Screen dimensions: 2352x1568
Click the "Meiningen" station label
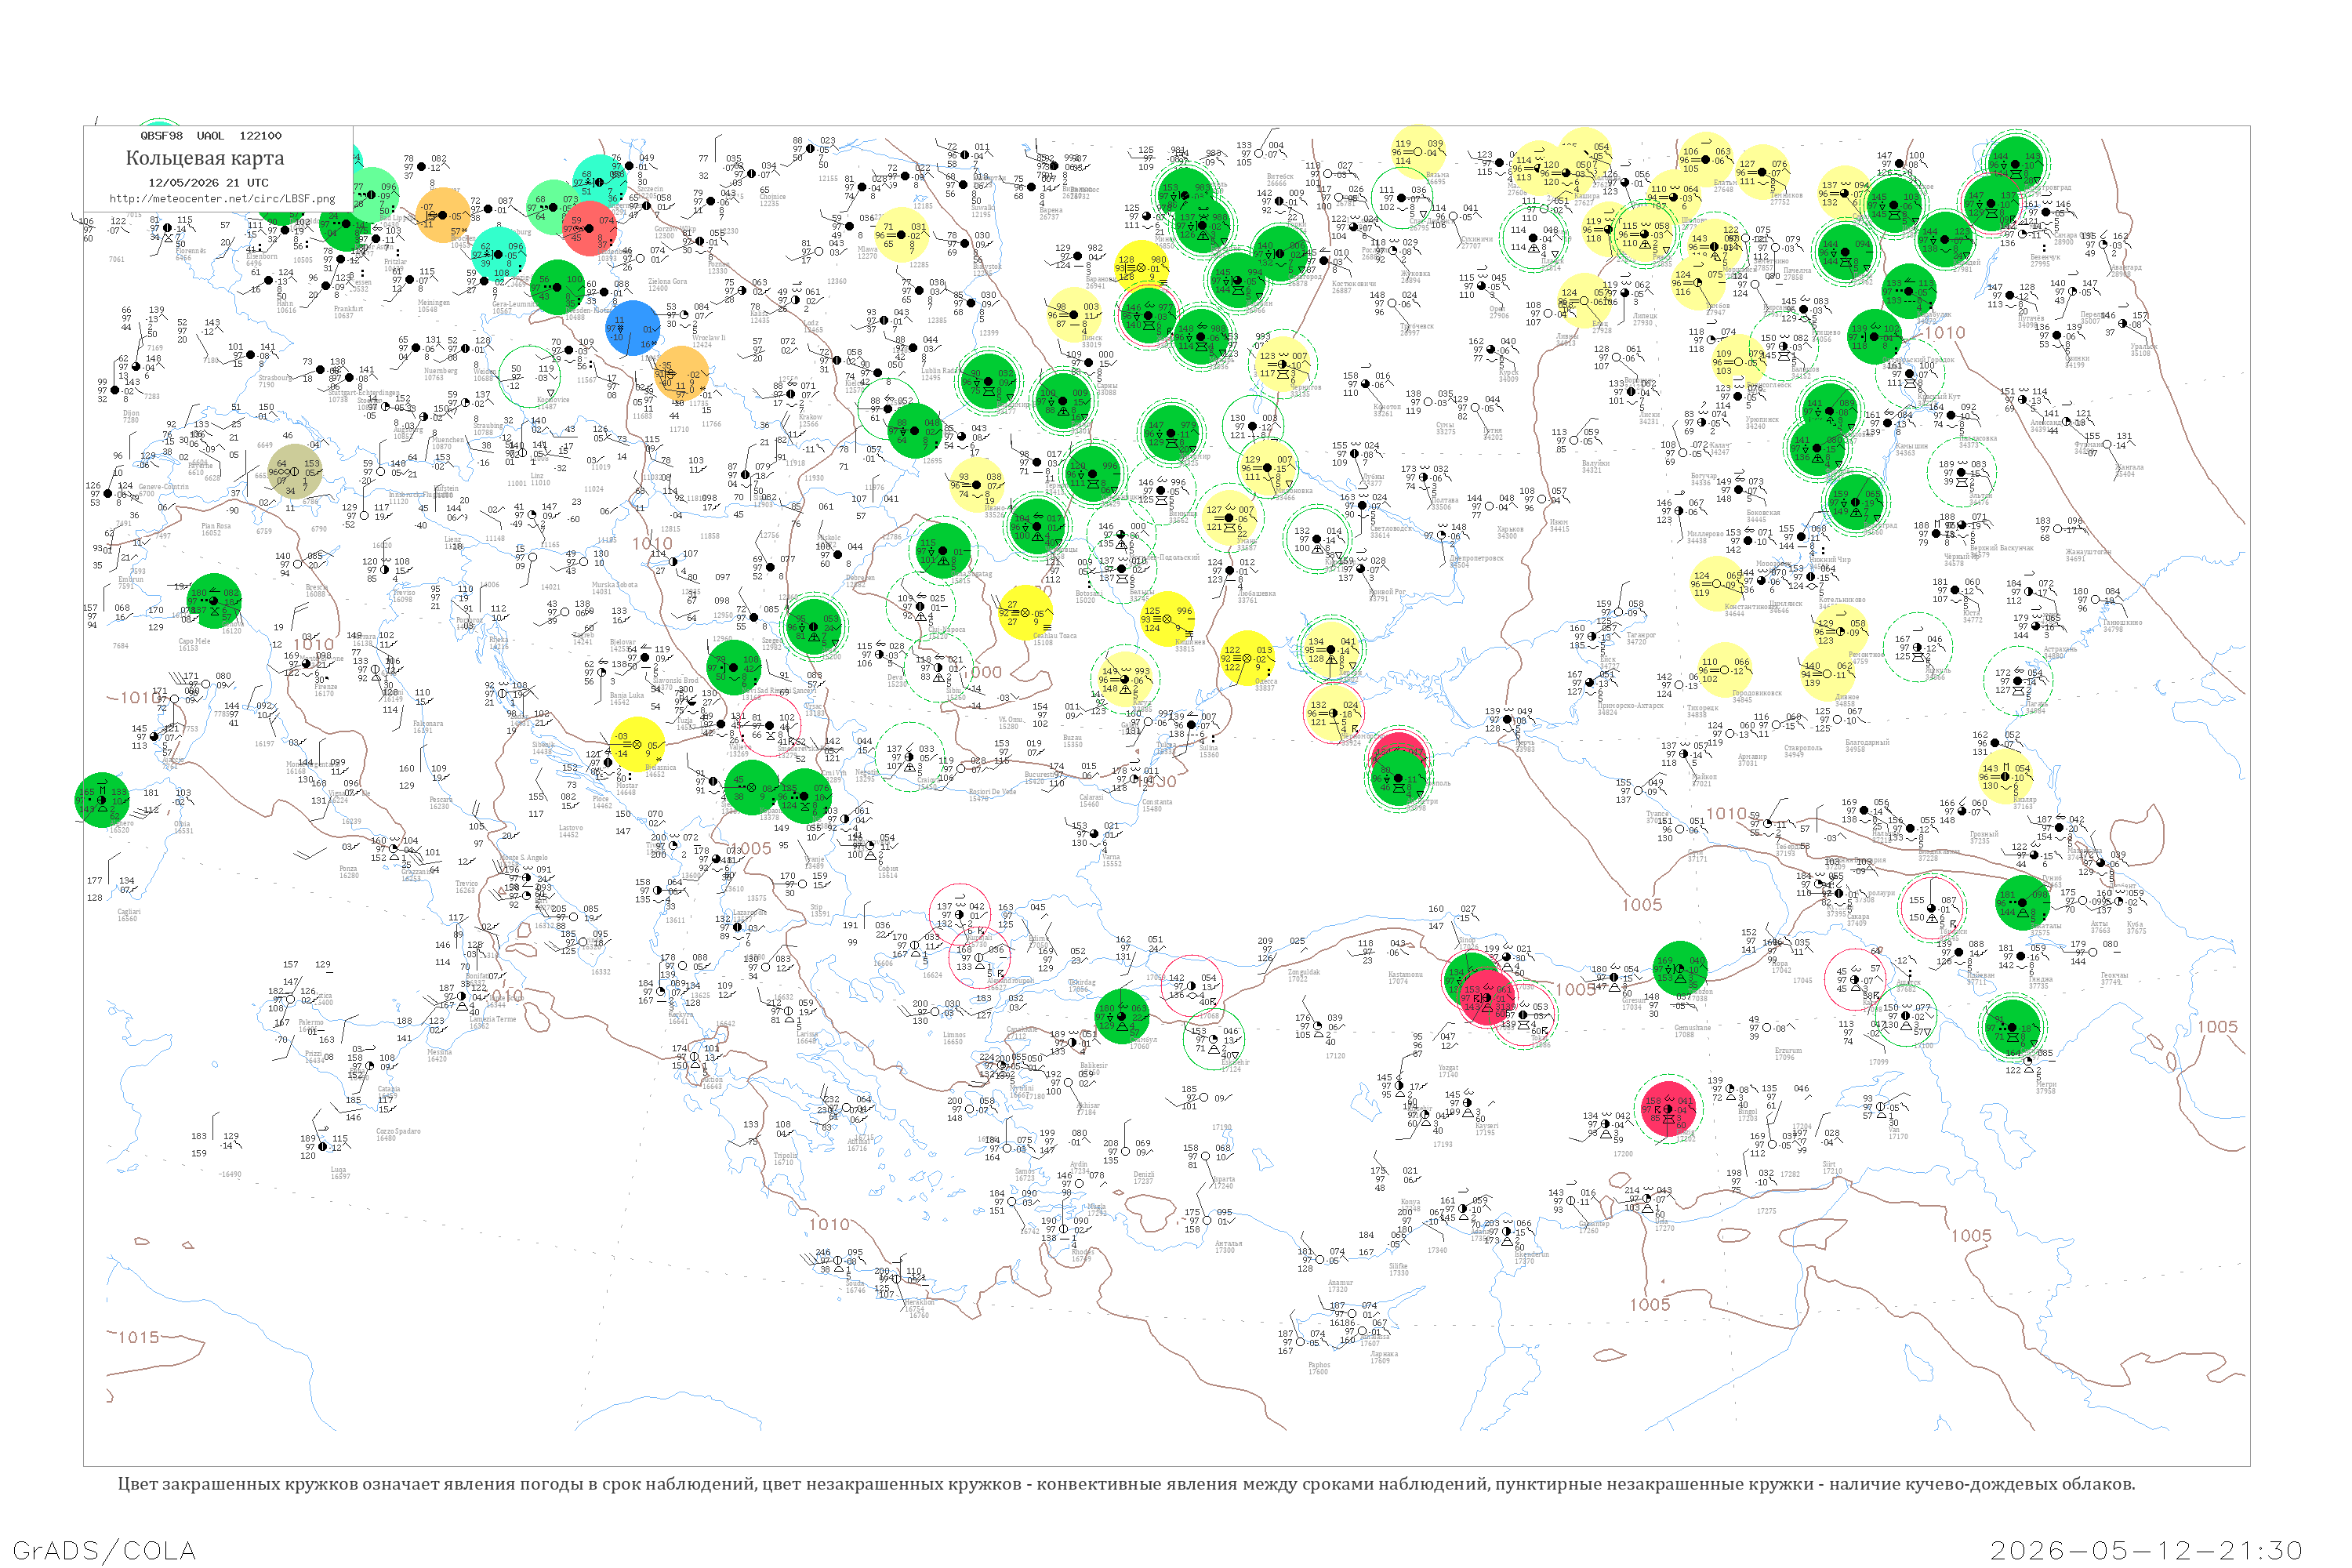433,304
